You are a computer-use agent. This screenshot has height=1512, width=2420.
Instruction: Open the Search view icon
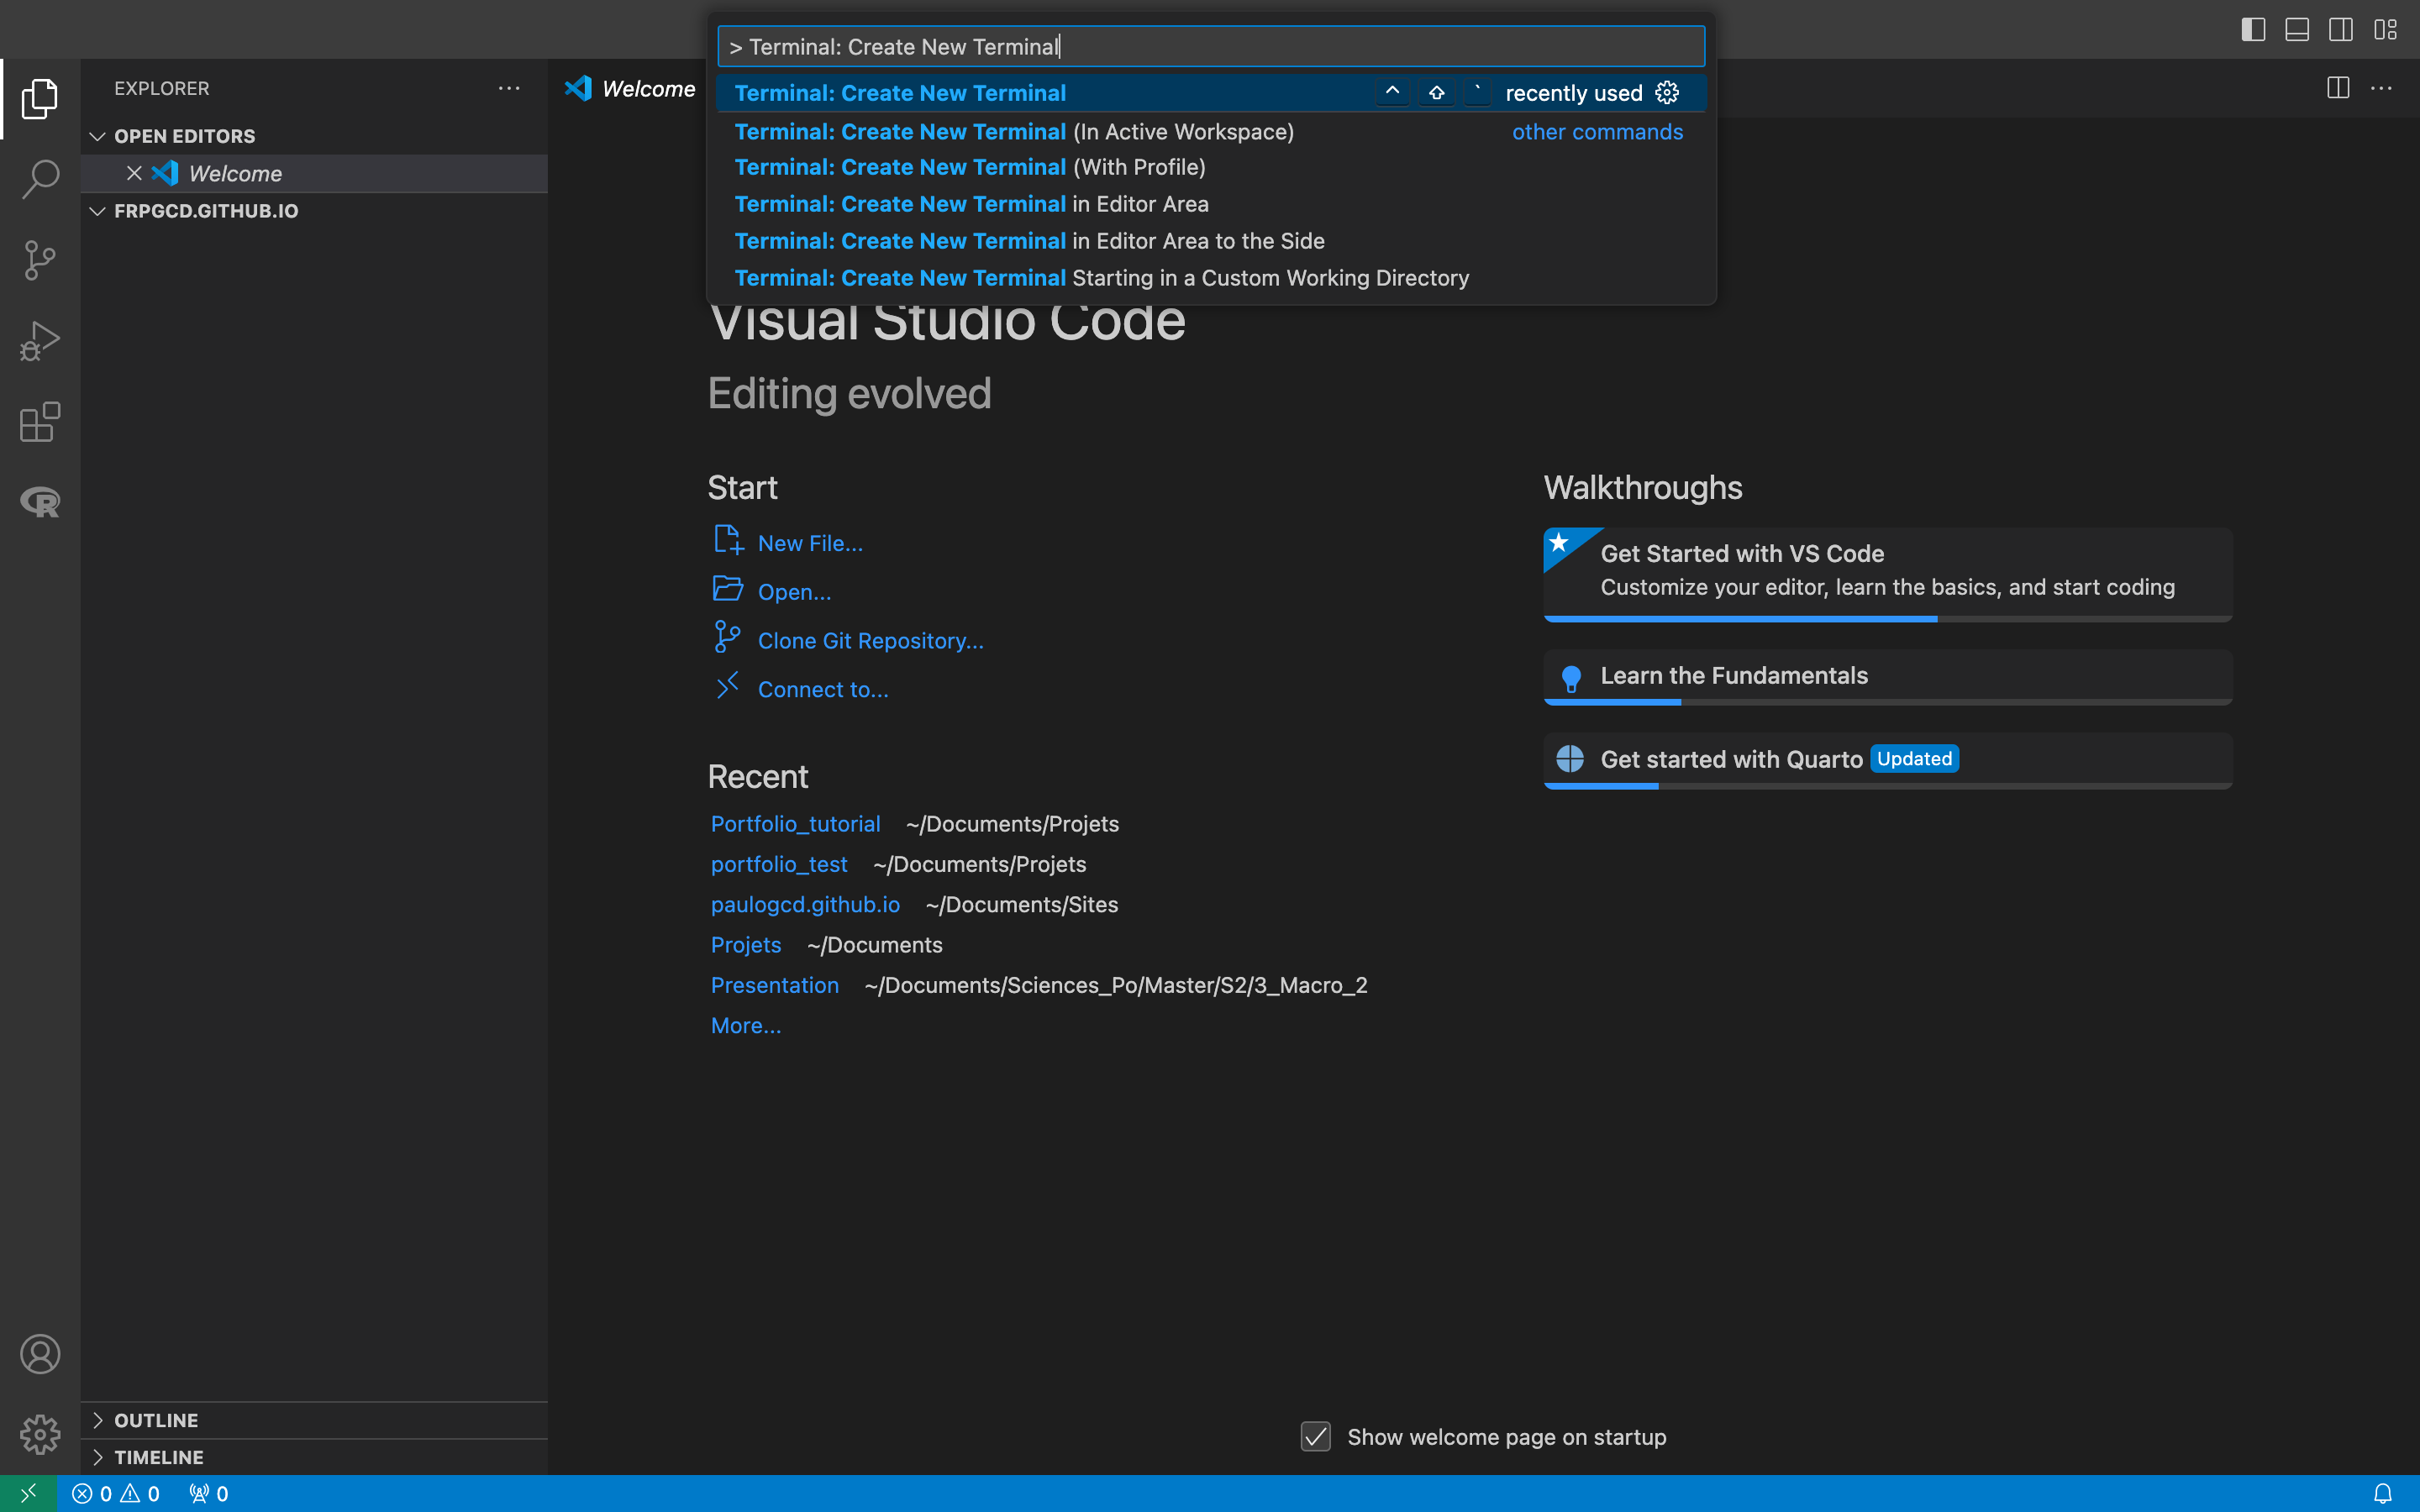pyautogui.click(x=40, y=179)
